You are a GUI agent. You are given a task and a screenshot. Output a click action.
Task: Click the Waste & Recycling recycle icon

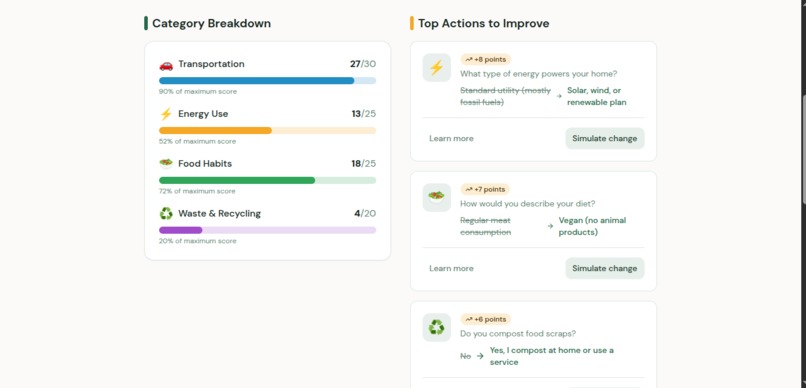(x=166, y=213)
